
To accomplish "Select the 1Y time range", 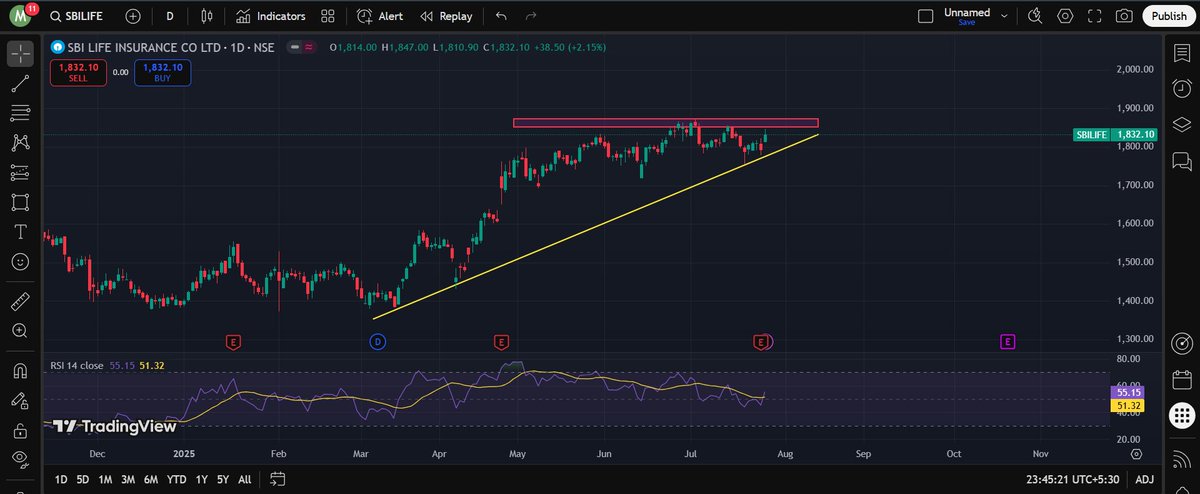I will click(x=203, y=479).
